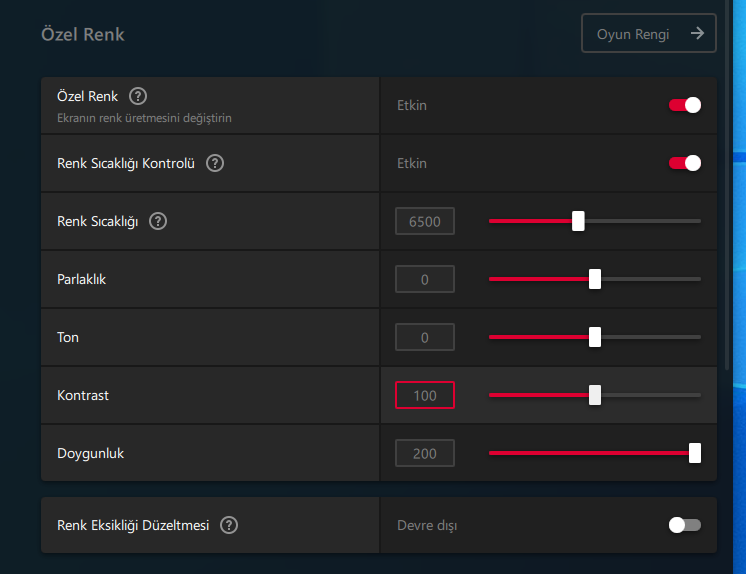Click the Kontrast slider handle

click(x=595, y=395)
